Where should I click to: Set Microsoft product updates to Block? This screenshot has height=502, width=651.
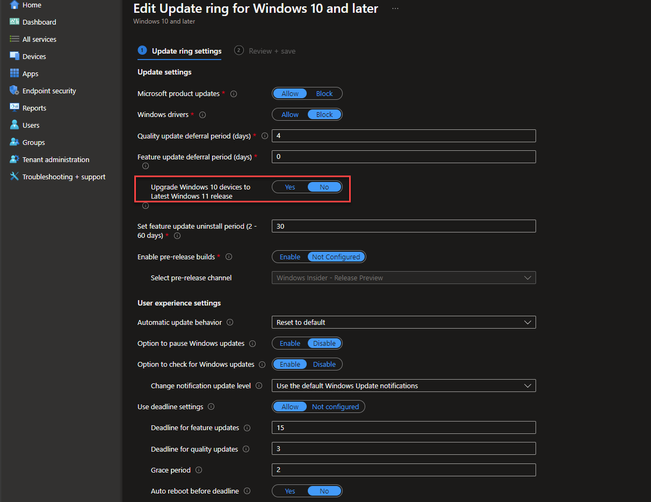tap(324, 93)
